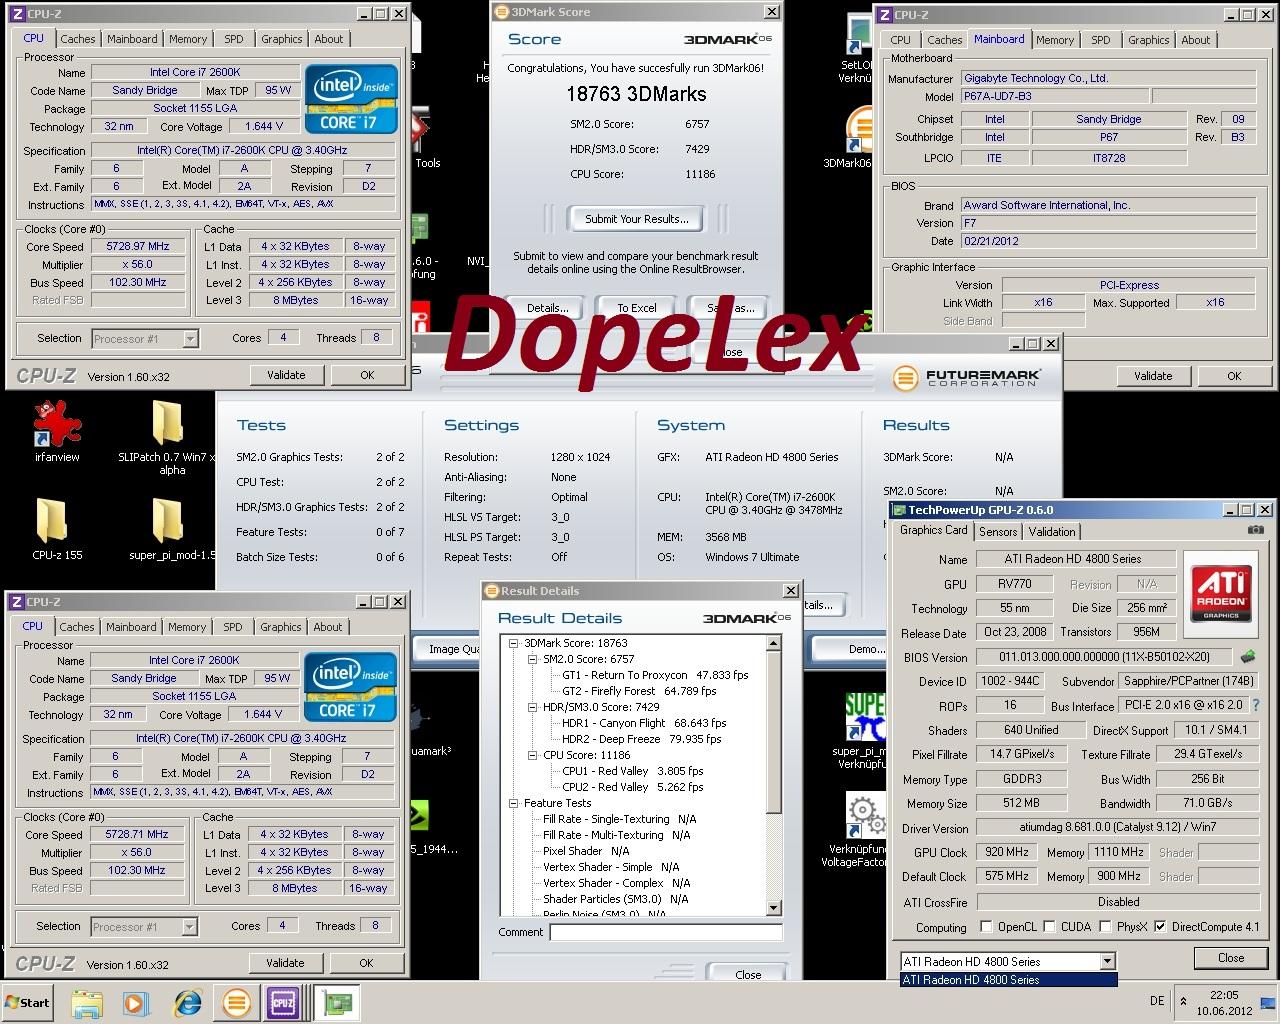The image size is (1280, 1024).
Task: Open the Sensors tab in GPU-Z
Action: point(998,532)
